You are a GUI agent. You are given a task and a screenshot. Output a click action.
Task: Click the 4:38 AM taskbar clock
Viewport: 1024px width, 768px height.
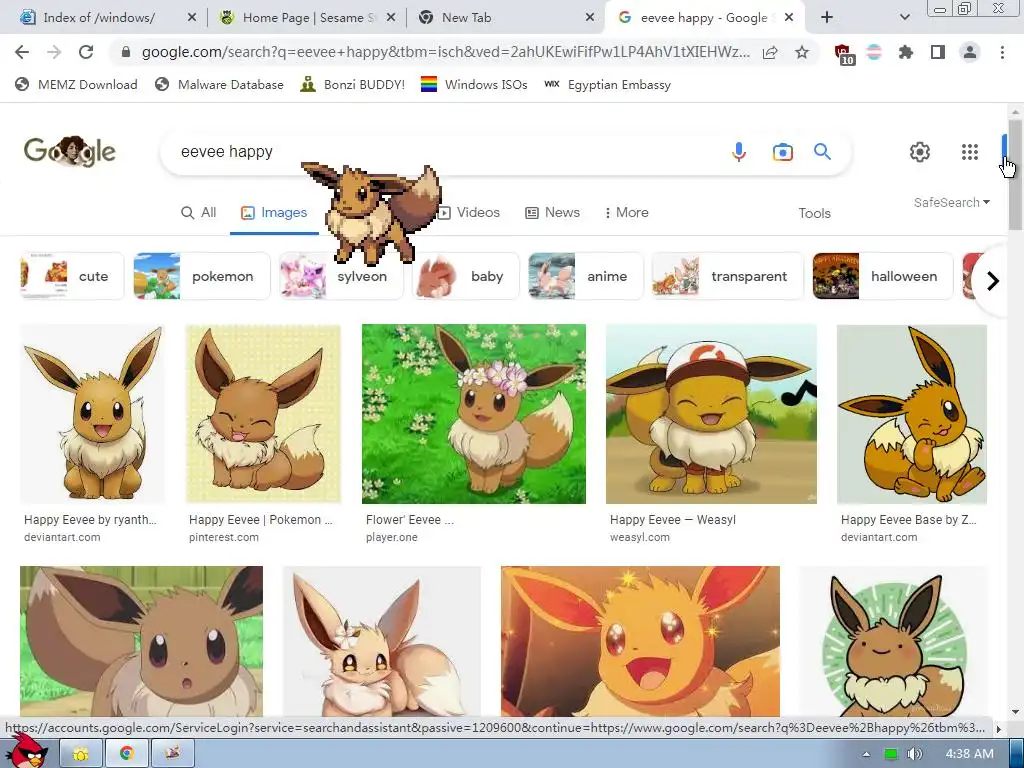click(969, 754)
